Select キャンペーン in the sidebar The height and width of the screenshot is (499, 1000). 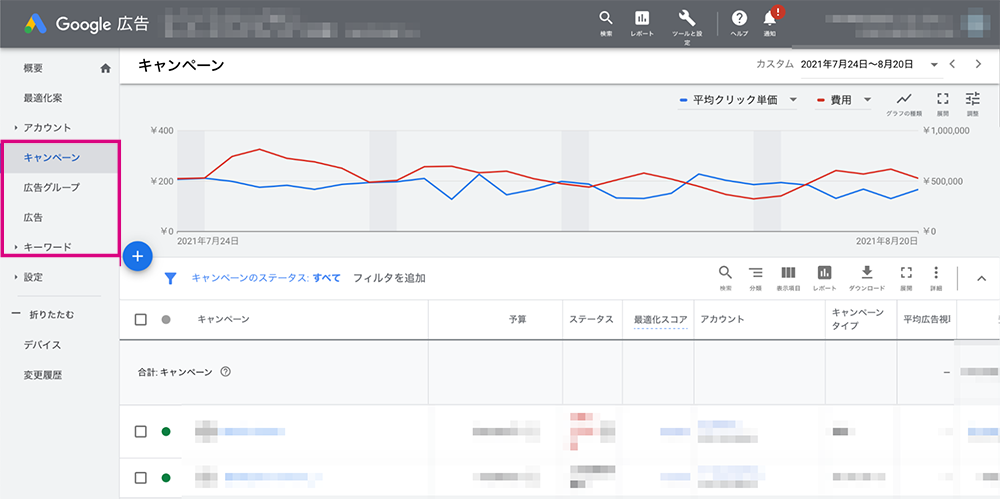click(x=52, y=158)
